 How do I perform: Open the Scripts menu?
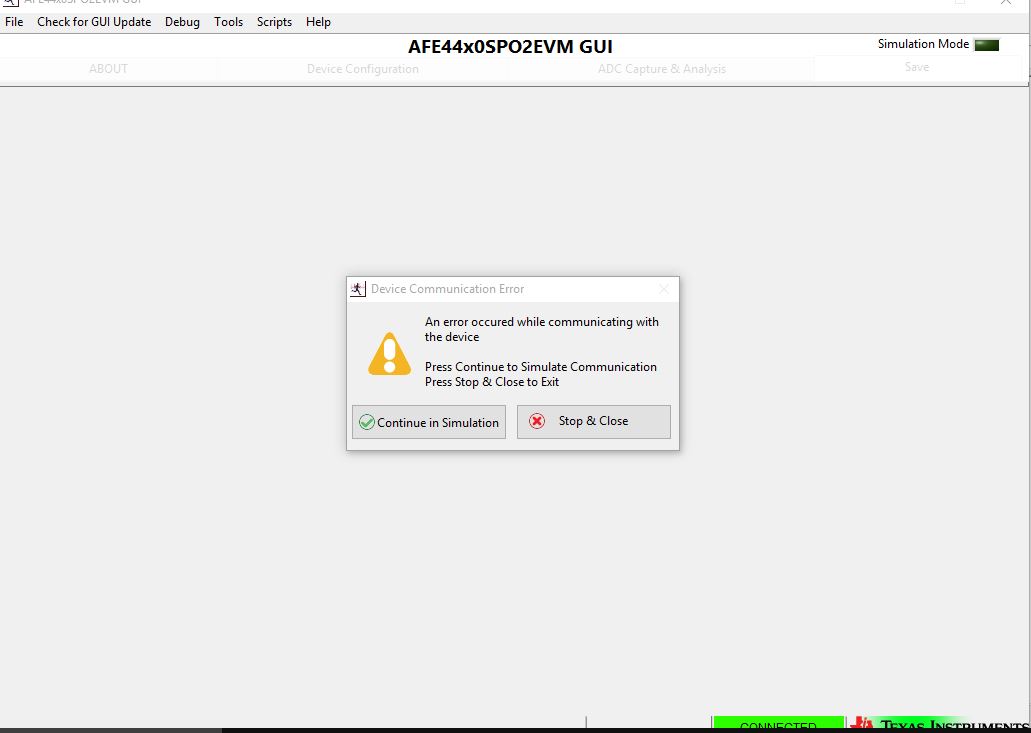click(274, 22)
